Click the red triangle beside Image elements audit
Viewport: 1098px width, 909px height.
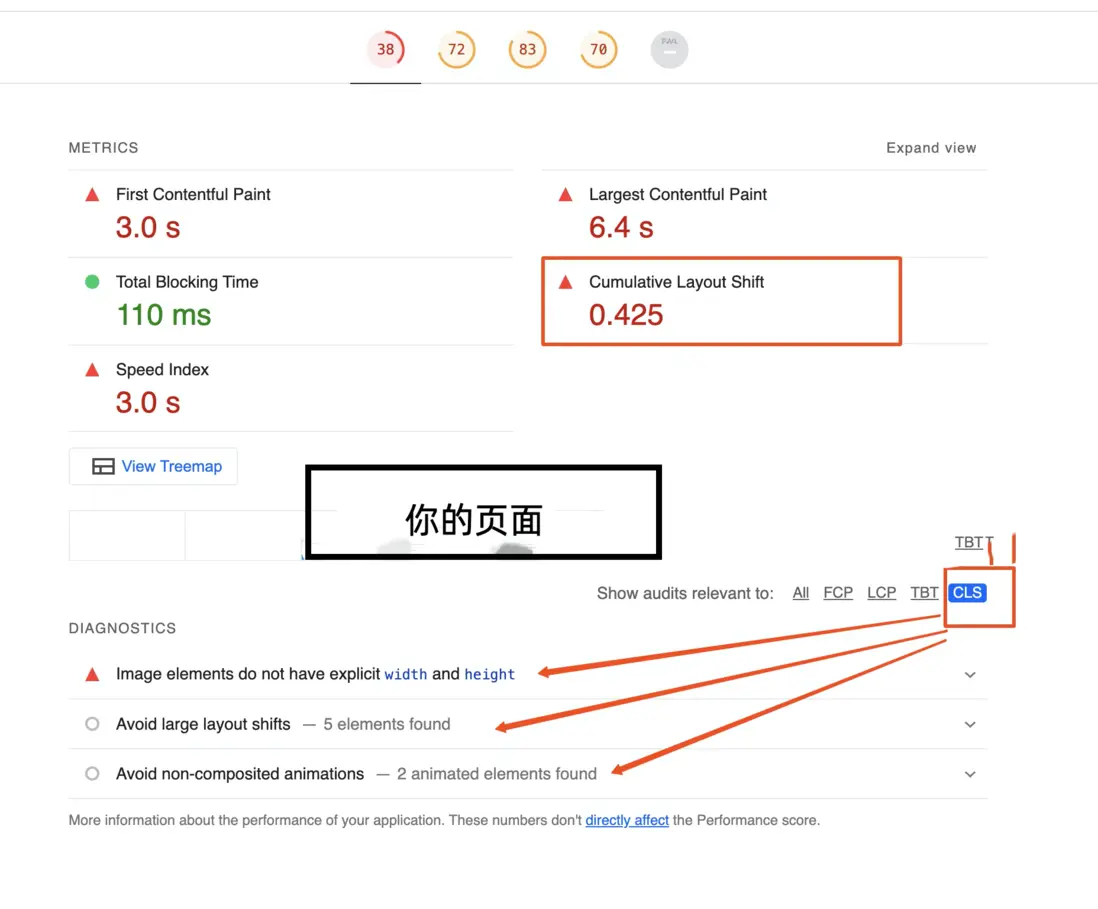pyautogui.click(x=92, y=674)
